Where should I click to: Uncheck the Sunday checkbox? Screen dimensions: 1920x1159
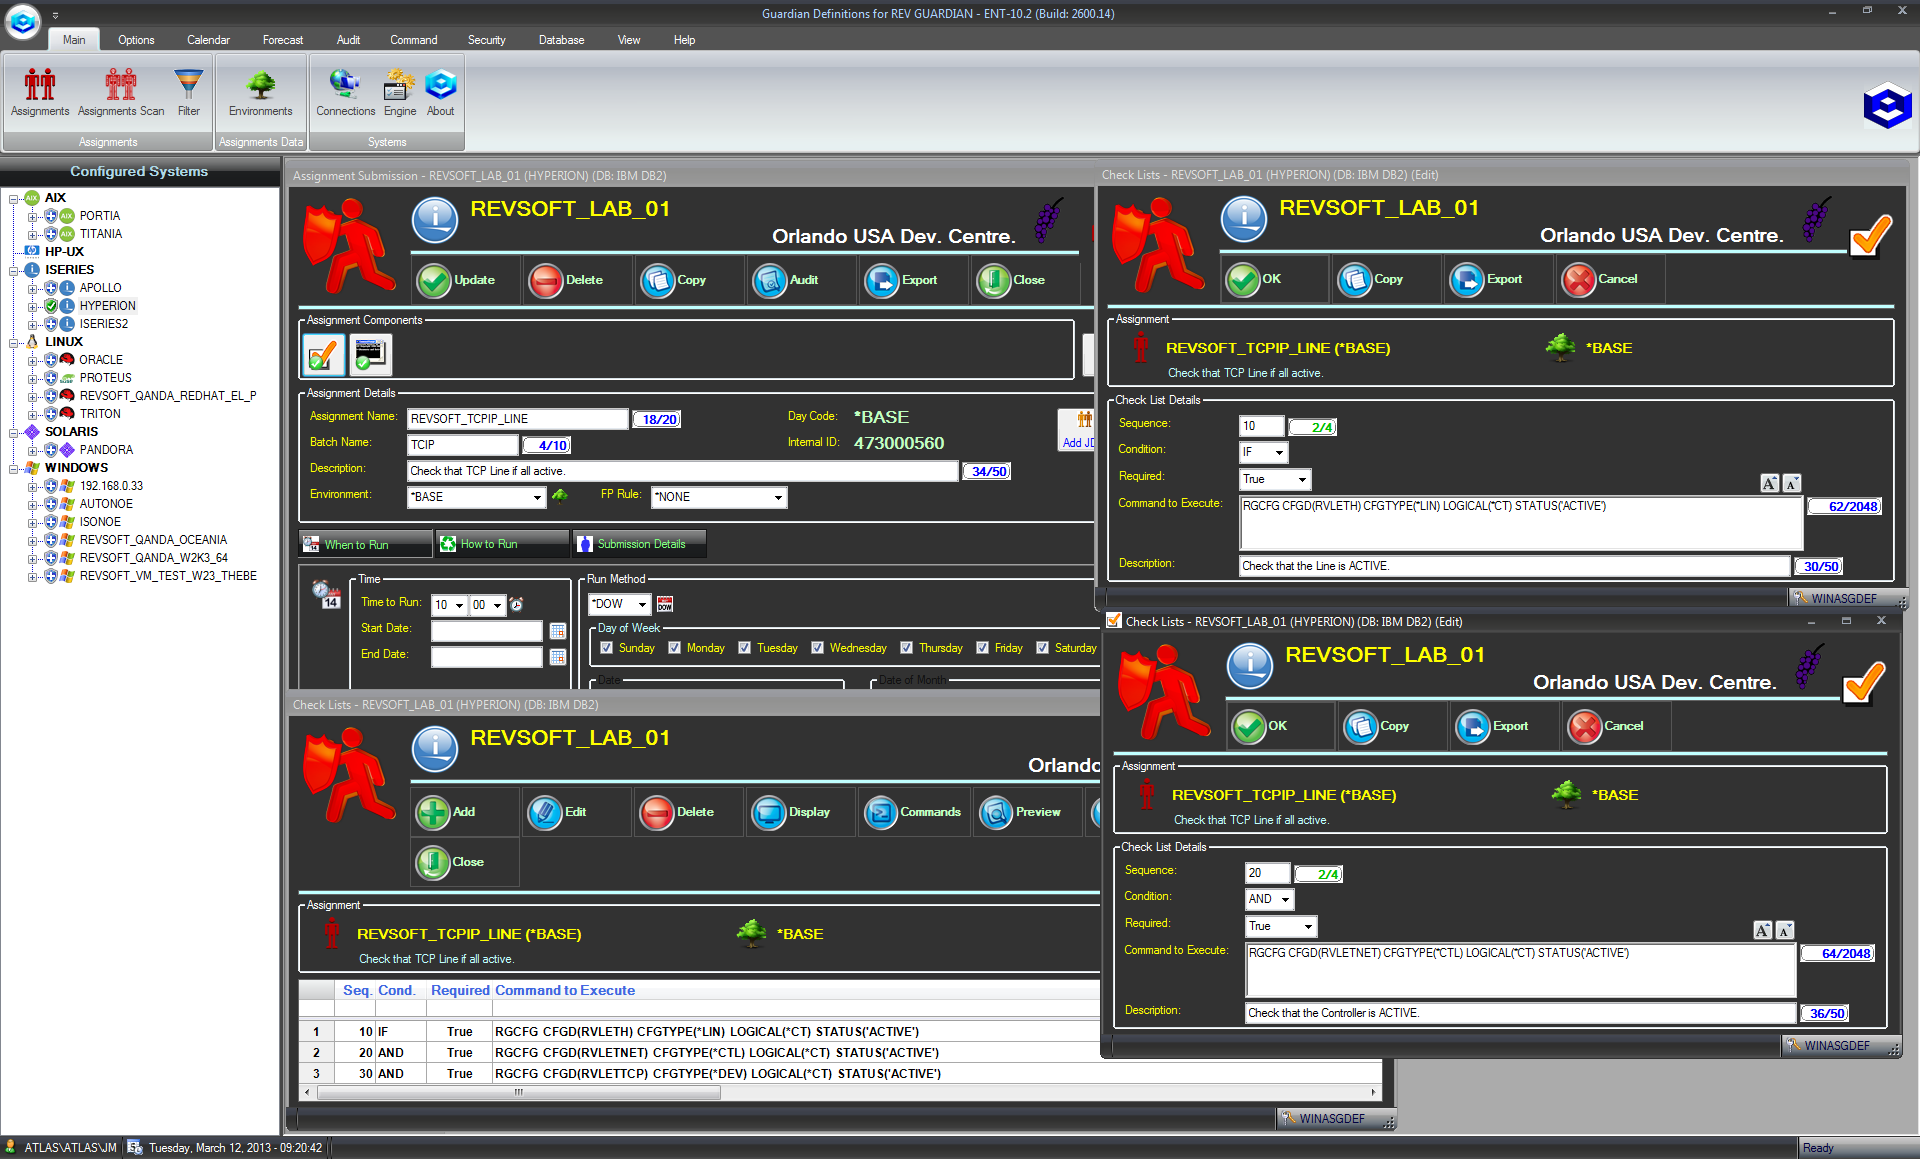pos(607,648)
